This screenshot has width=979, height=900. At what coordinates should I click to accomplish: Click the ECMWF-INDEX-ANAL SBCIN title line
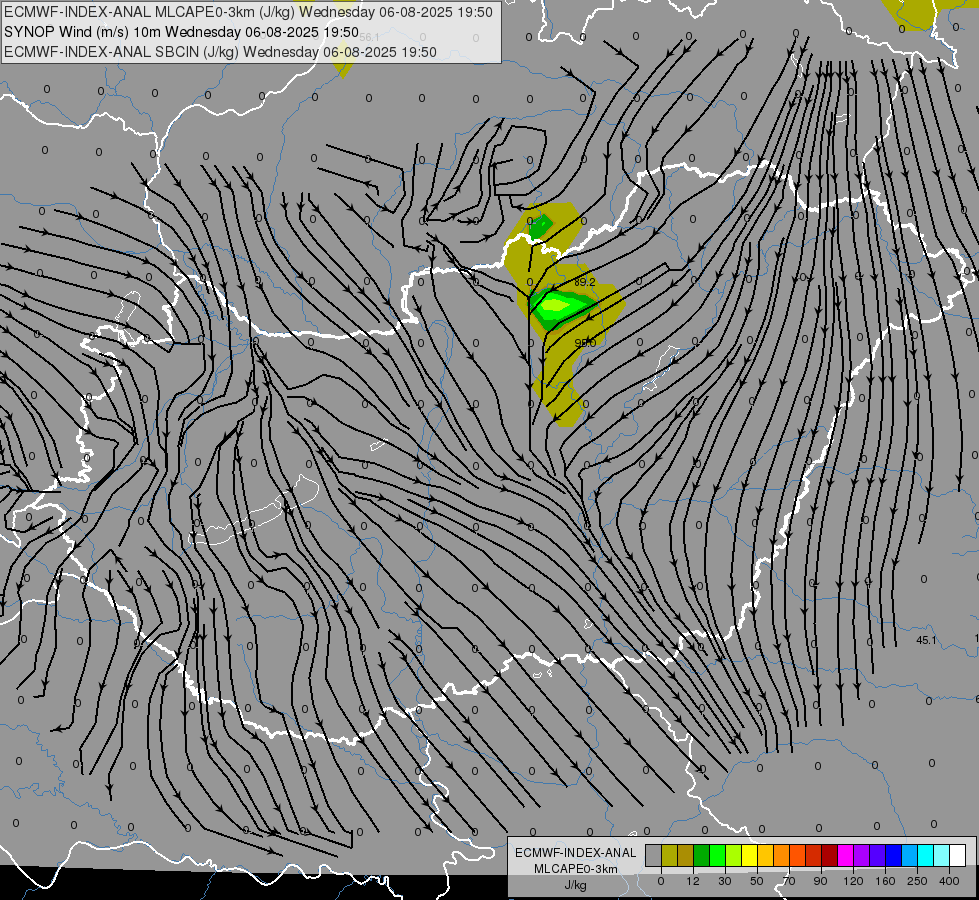220,52
